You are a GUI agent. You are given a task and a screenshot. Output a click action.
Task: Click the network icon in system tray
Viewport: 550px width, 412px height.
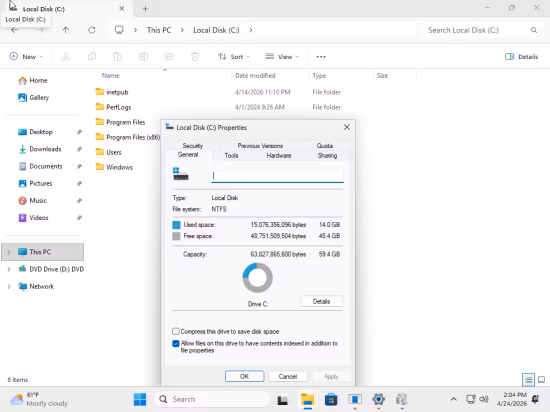[471, 399]
